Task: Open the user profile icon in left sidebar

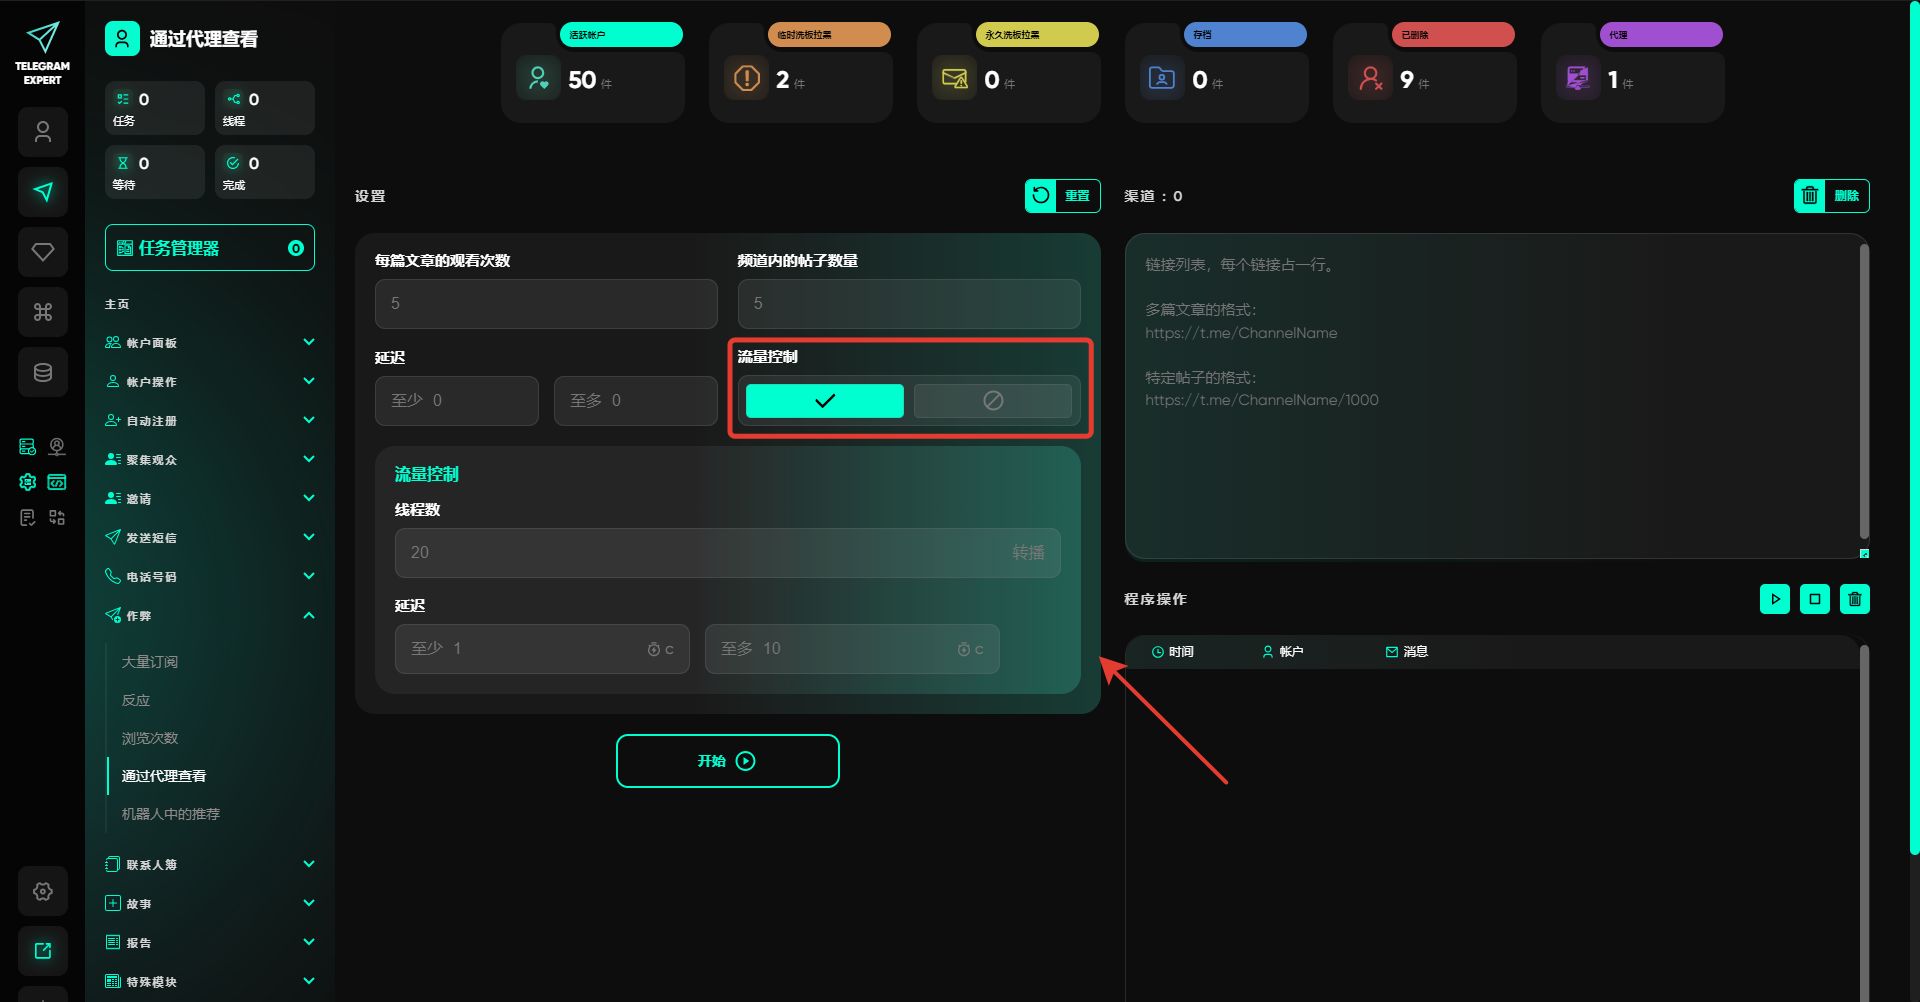Action: (43, 132)
